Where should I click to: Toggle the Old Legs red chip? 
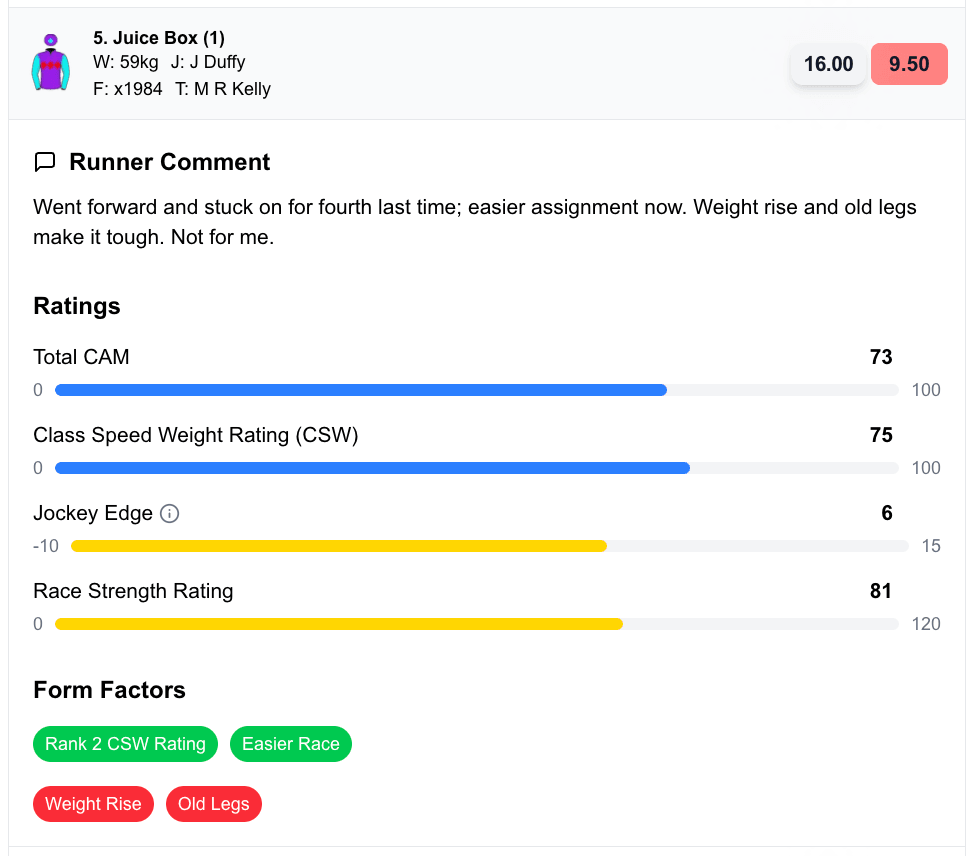[x=213, y=804]
